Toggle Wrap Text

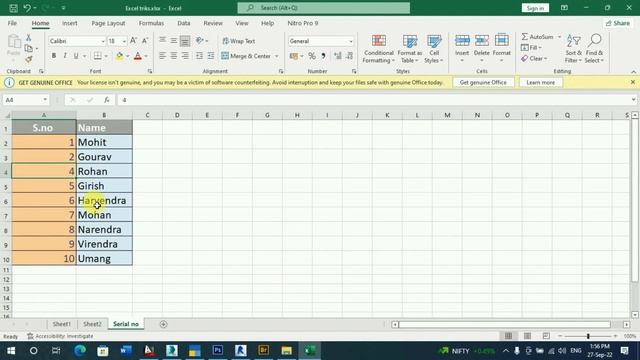click(239, 41)
